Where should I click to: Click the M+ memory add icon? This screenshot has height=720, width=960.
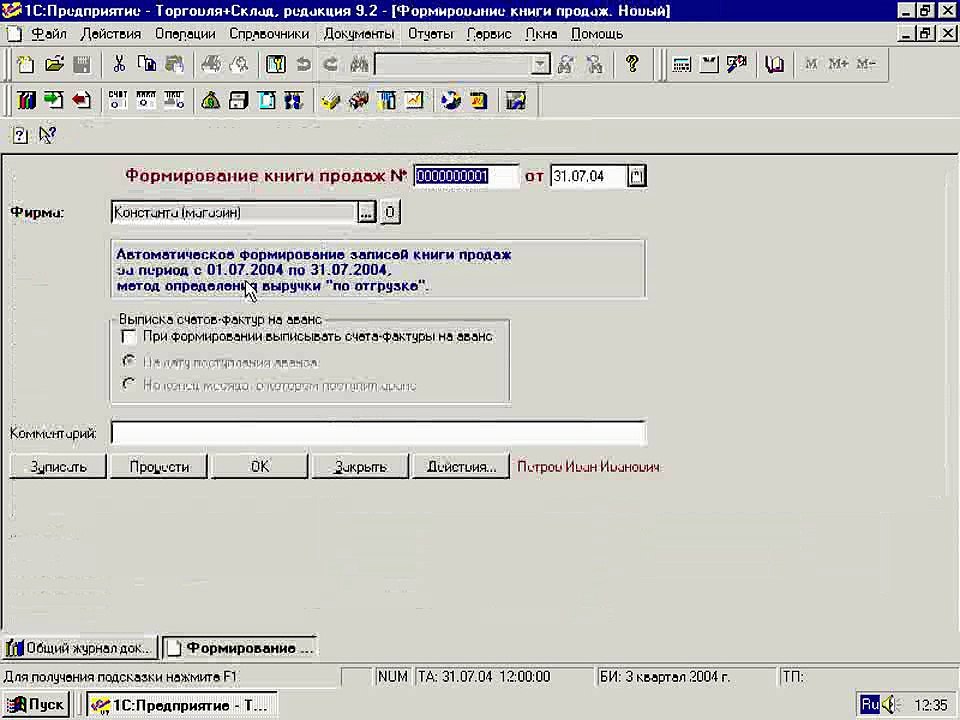[838, 64]
